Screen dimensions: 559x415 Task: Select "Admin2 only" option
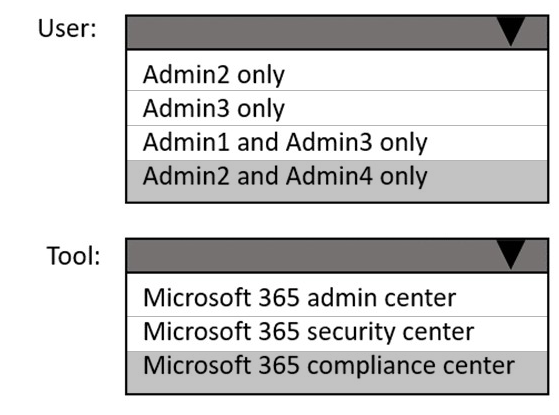click(x=337, y=74)
